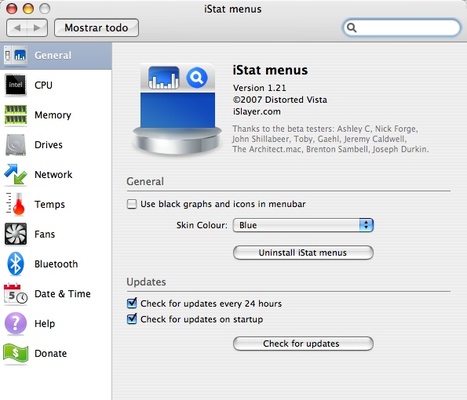Open the Network section label
Image resolution: width=467 pixels, height=400 pixels.
[x=53, y=174]
